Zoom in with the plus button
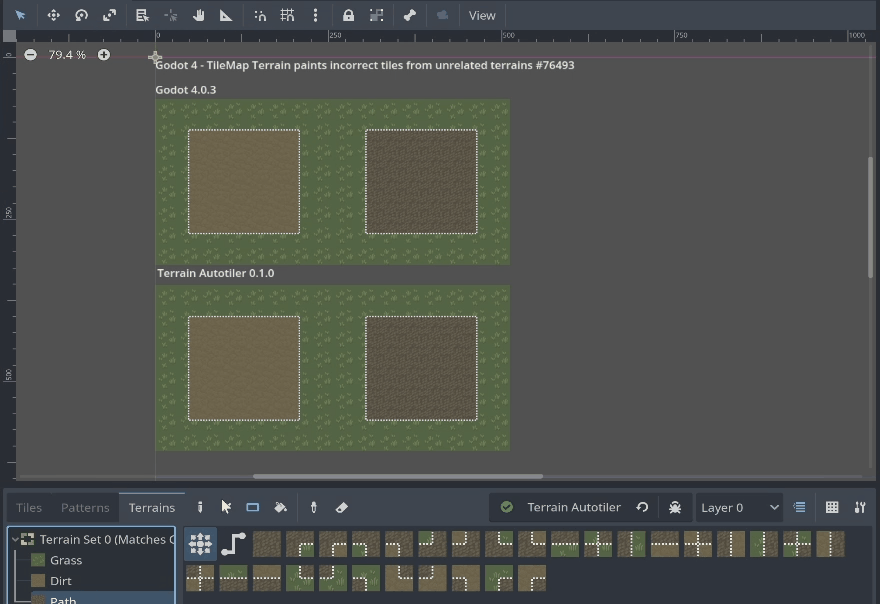This screenshot has width=880, height=604. point(104,54)
